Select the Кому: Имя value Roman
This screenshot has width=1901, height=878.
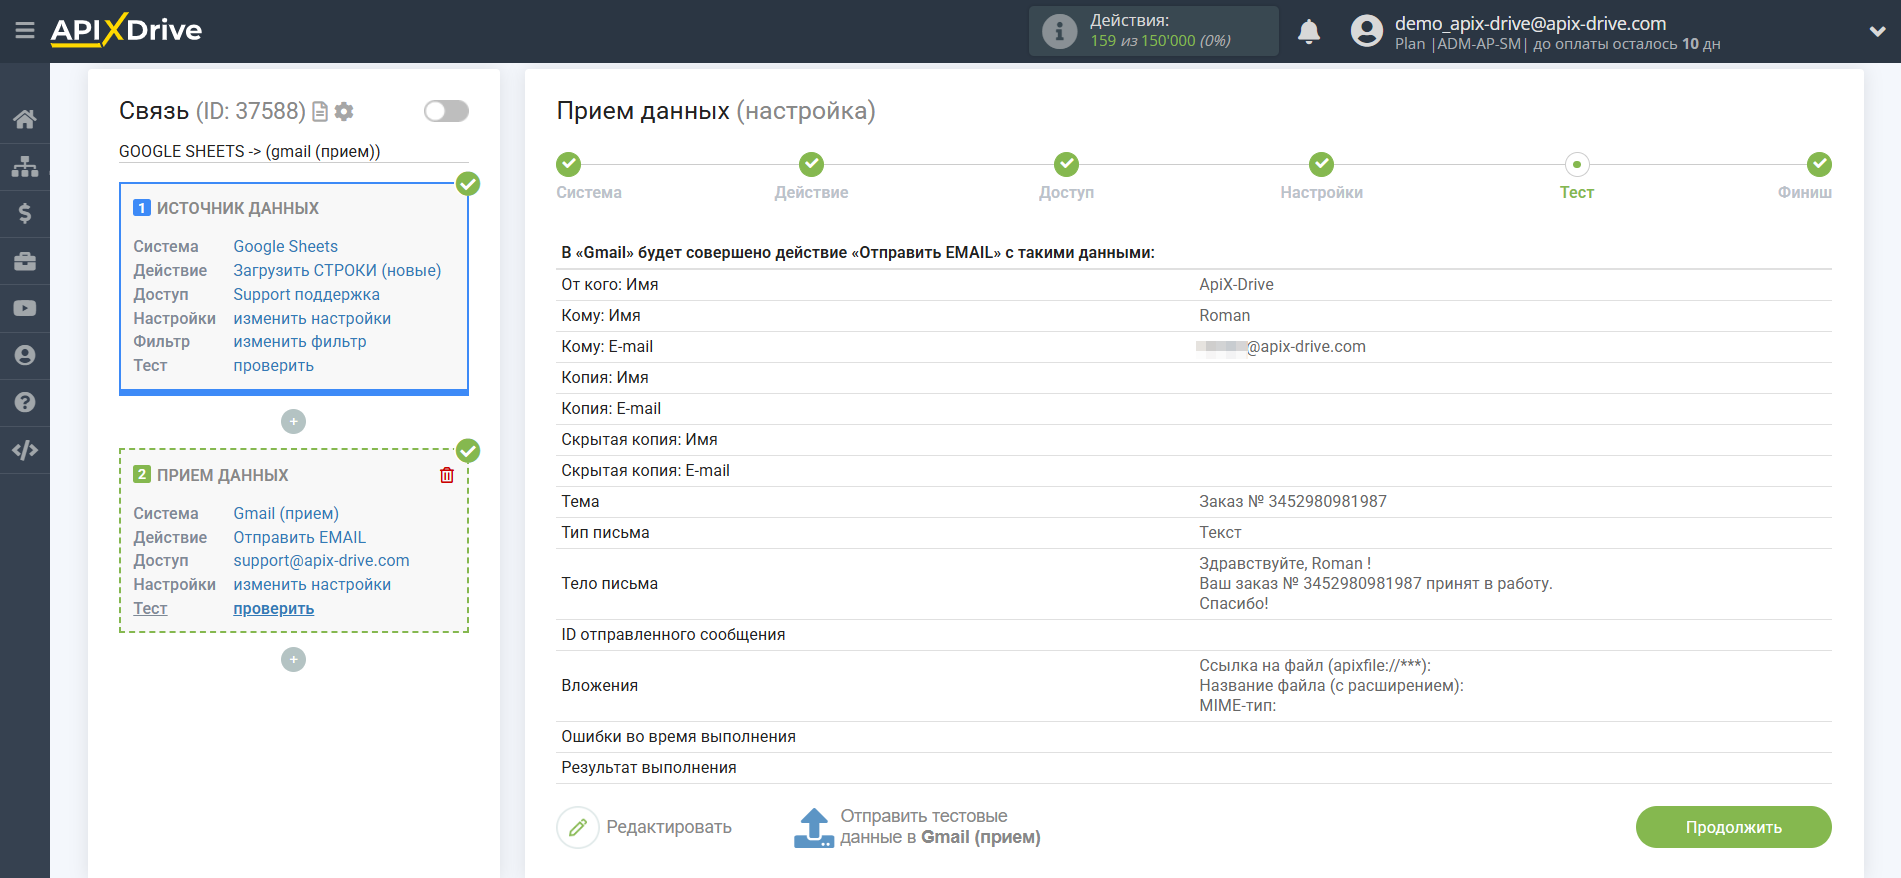[1224, 315]
